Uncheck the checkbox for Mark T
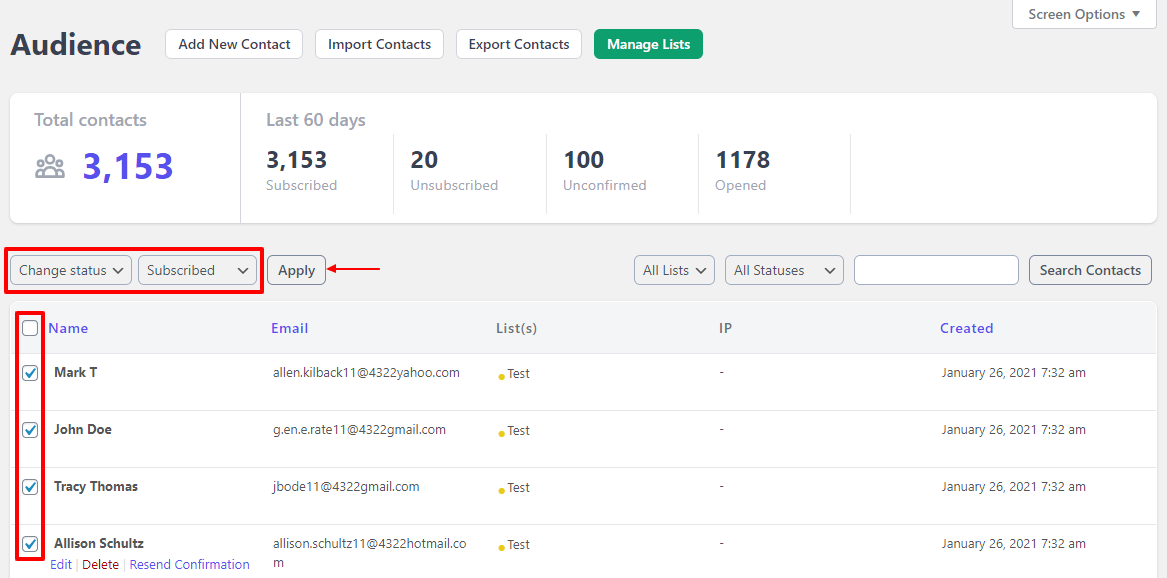1167x578 pixels. coord(30,373)
